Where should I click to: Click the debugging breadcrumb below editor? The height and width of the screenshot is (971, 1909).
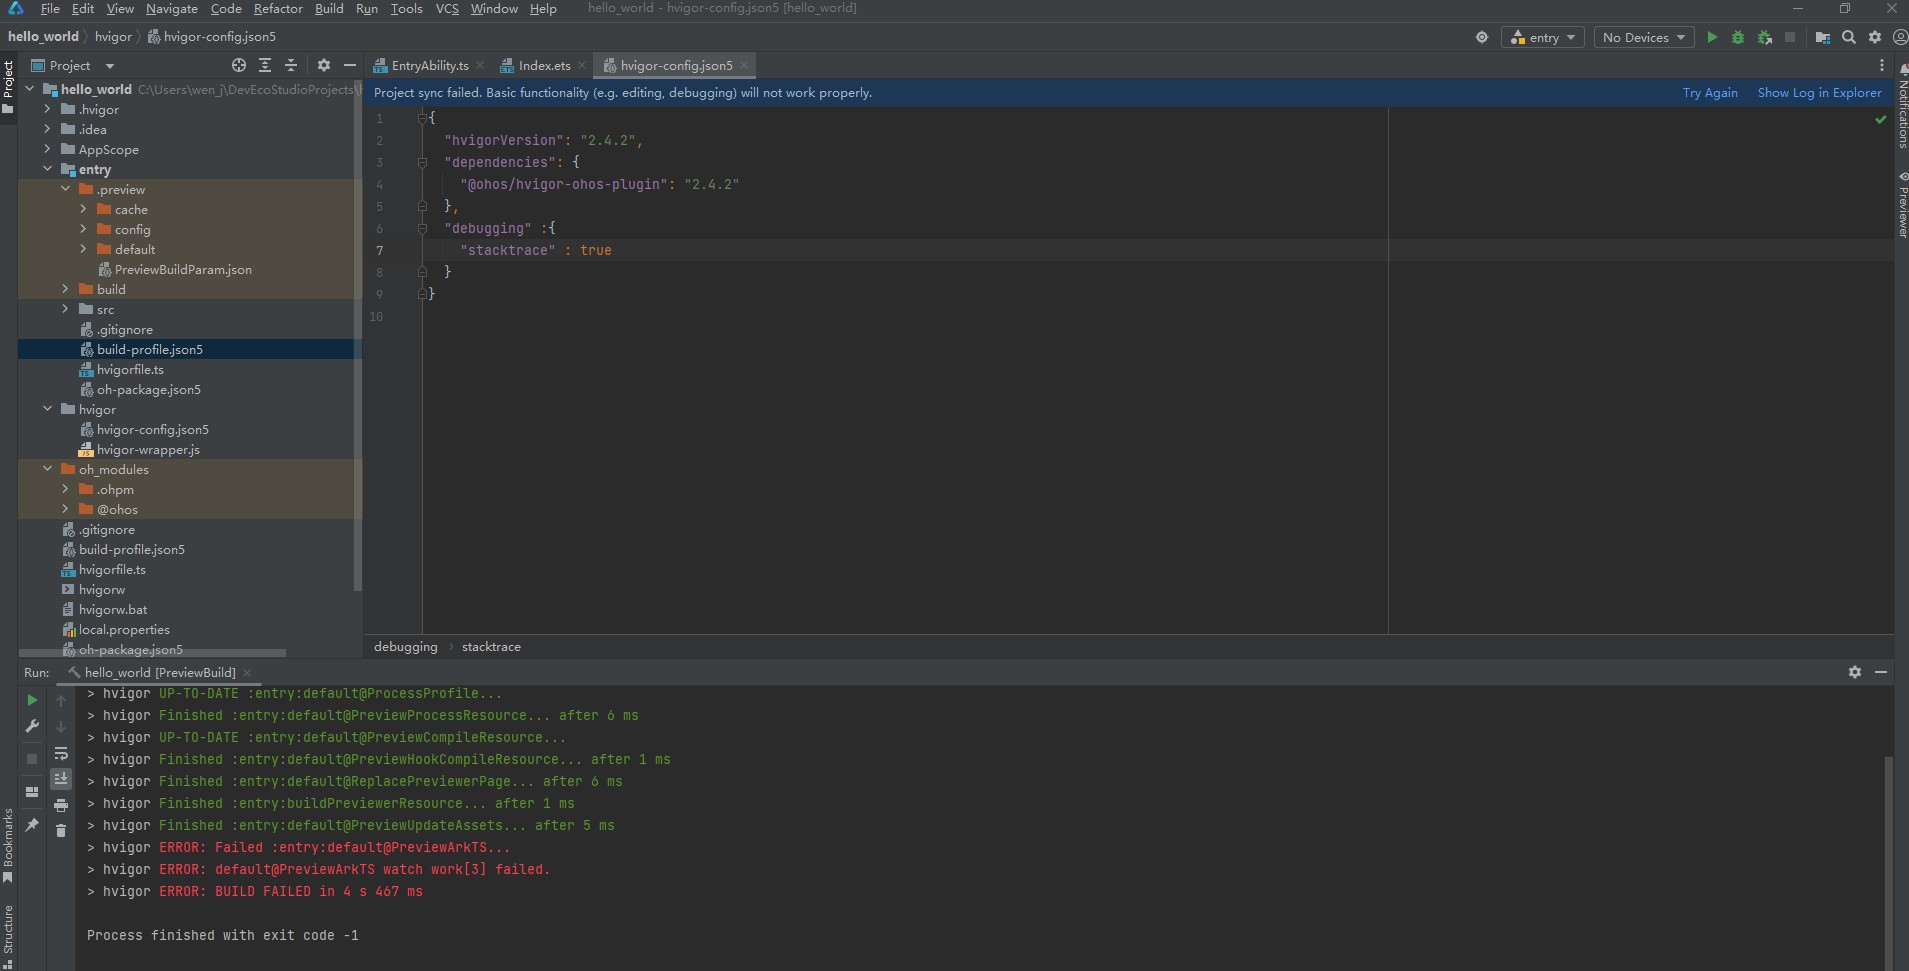405,646
